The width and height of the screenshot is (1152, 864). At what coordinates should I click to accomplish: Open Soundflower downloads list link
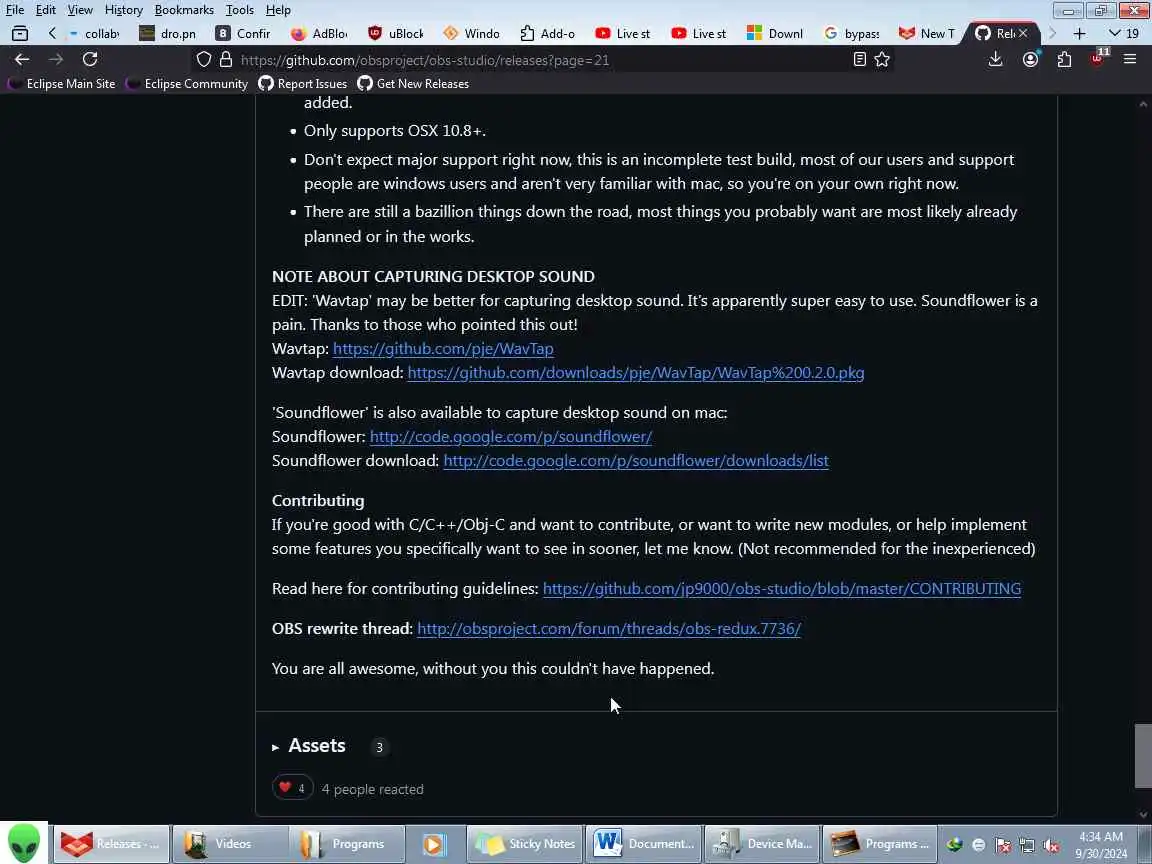[x=636, y=461]
